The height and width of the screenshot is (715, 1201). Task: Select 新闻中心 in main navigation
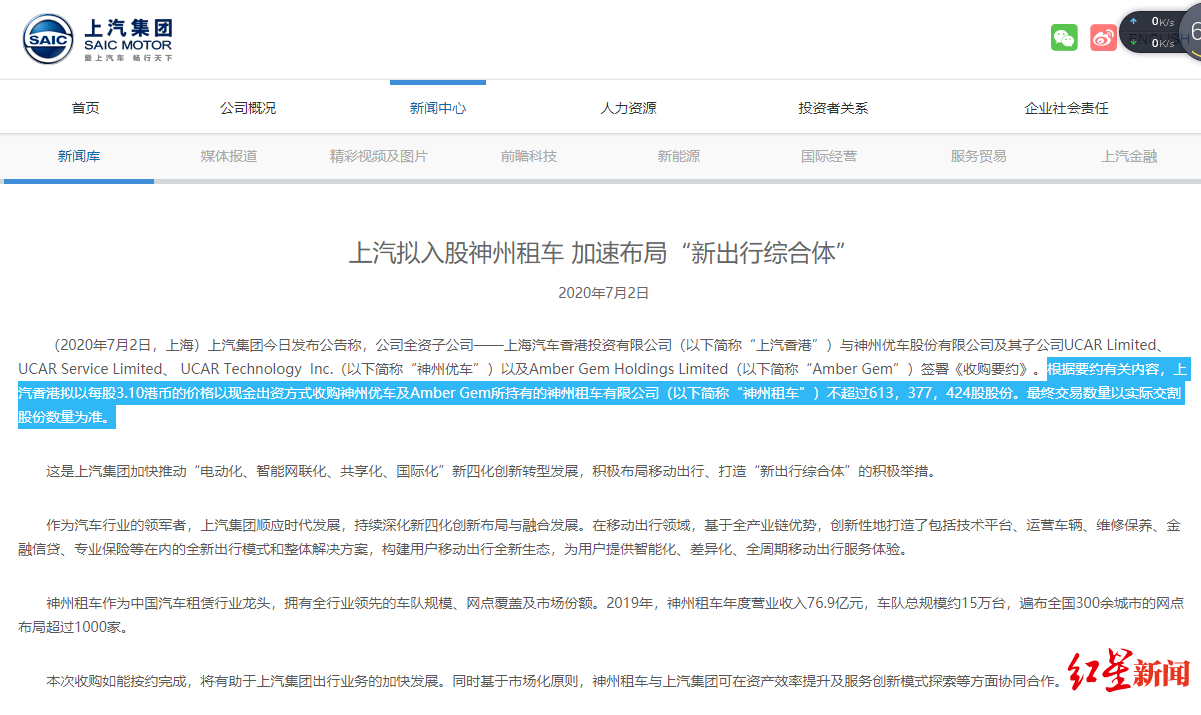(x=438, y=108)
